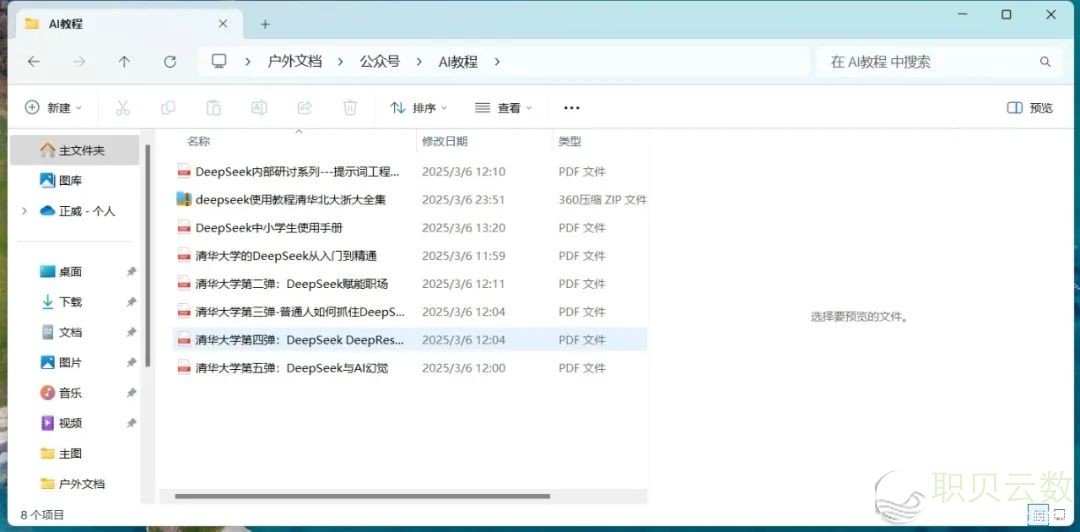Viewport: 1080px width, 532px height.
Task: Click the Copy icon in toolbar
Action: [x=168, y=108]
